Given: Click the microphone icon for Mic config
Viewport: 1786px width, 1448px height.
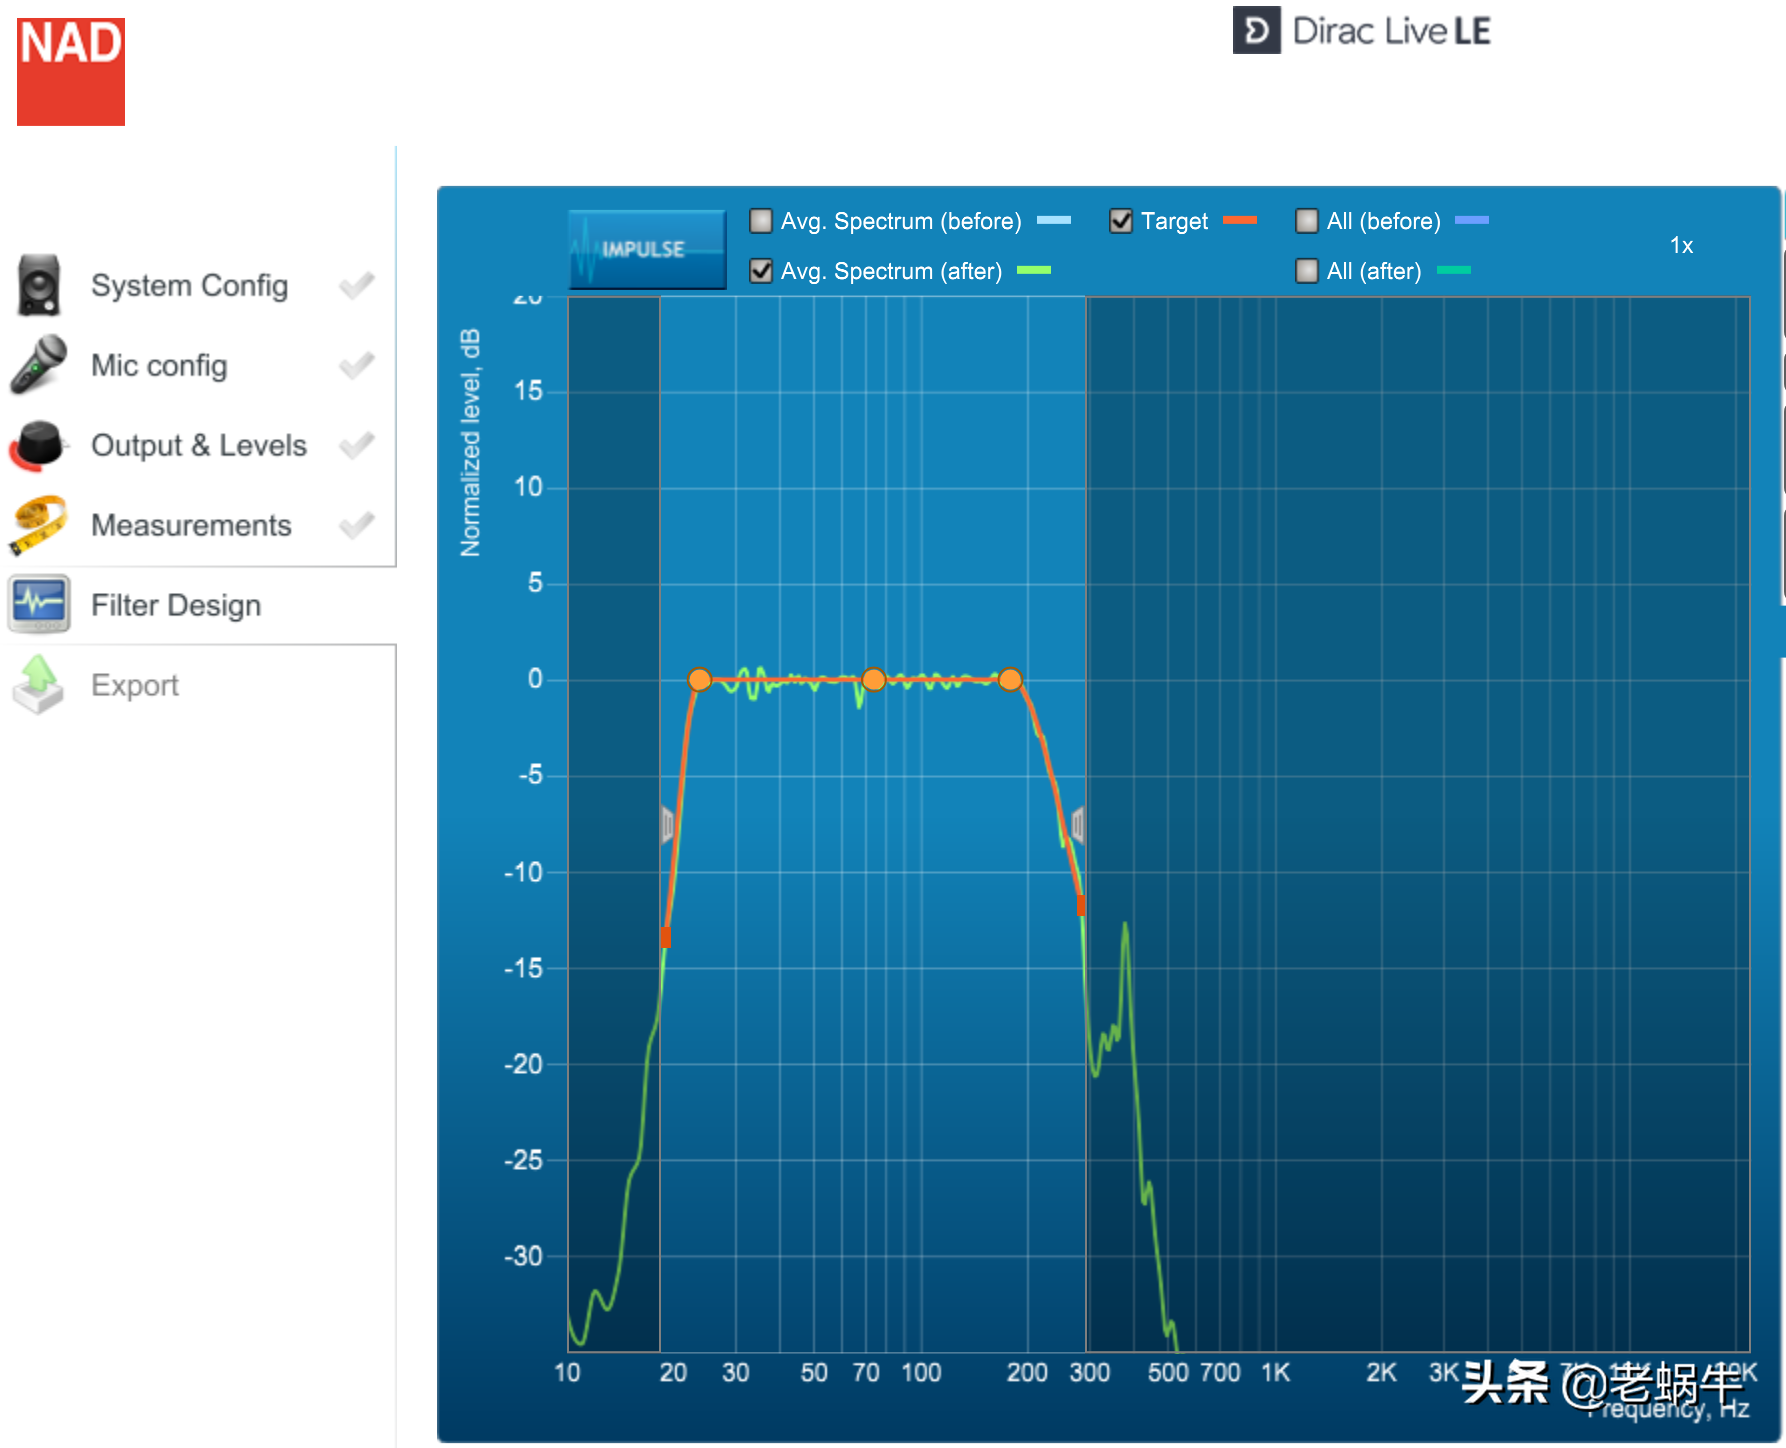Looking at the screenshot, I should coord(39,365).
